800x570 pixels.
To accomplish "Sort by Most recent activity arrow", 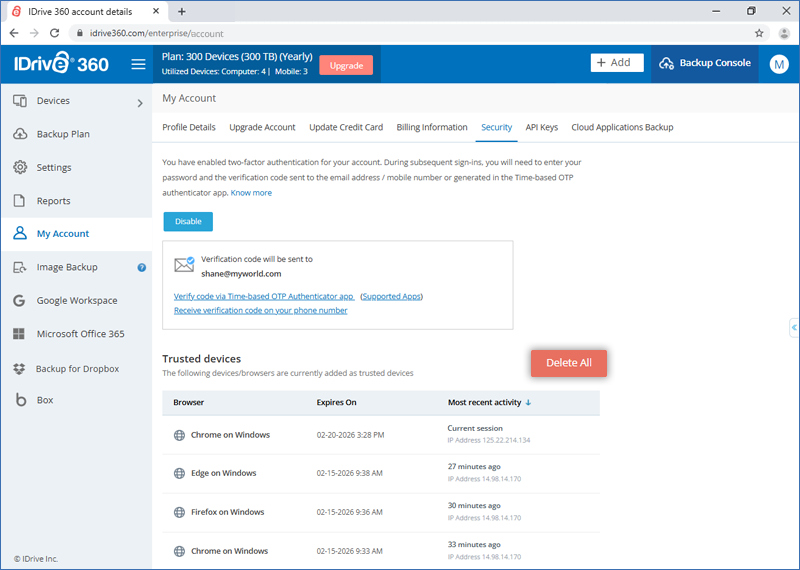I will [528, 403].
